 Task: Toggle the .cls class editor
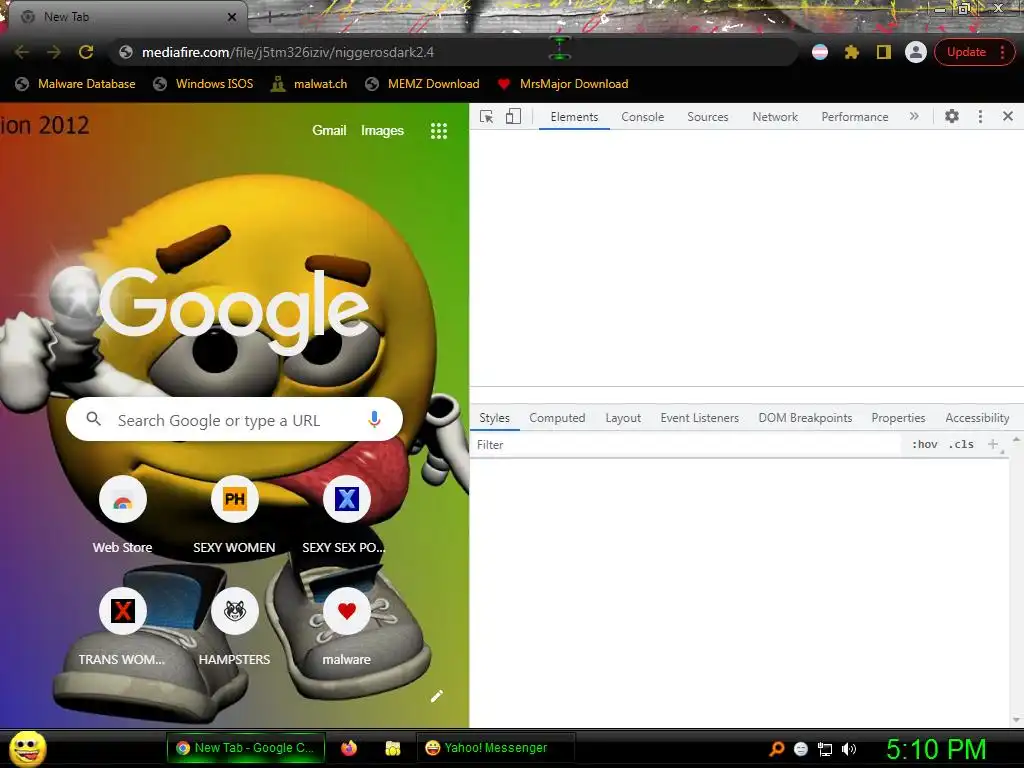(x=961, y=444)
